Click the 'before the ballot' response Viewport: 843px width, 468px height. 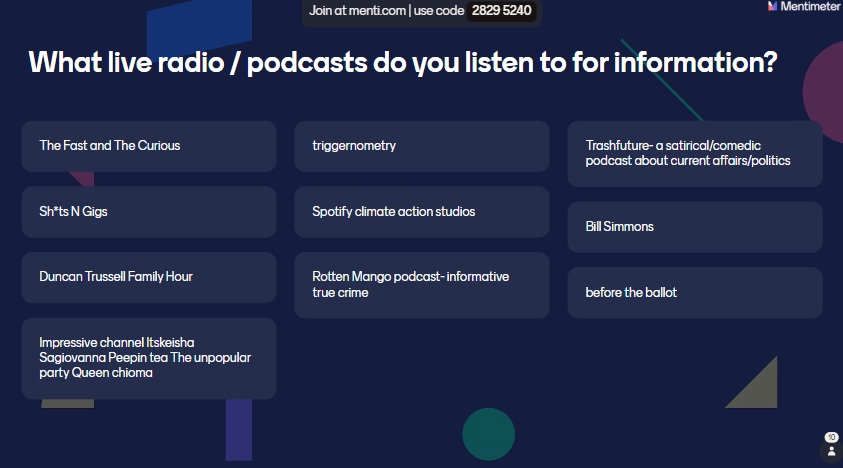694,293
